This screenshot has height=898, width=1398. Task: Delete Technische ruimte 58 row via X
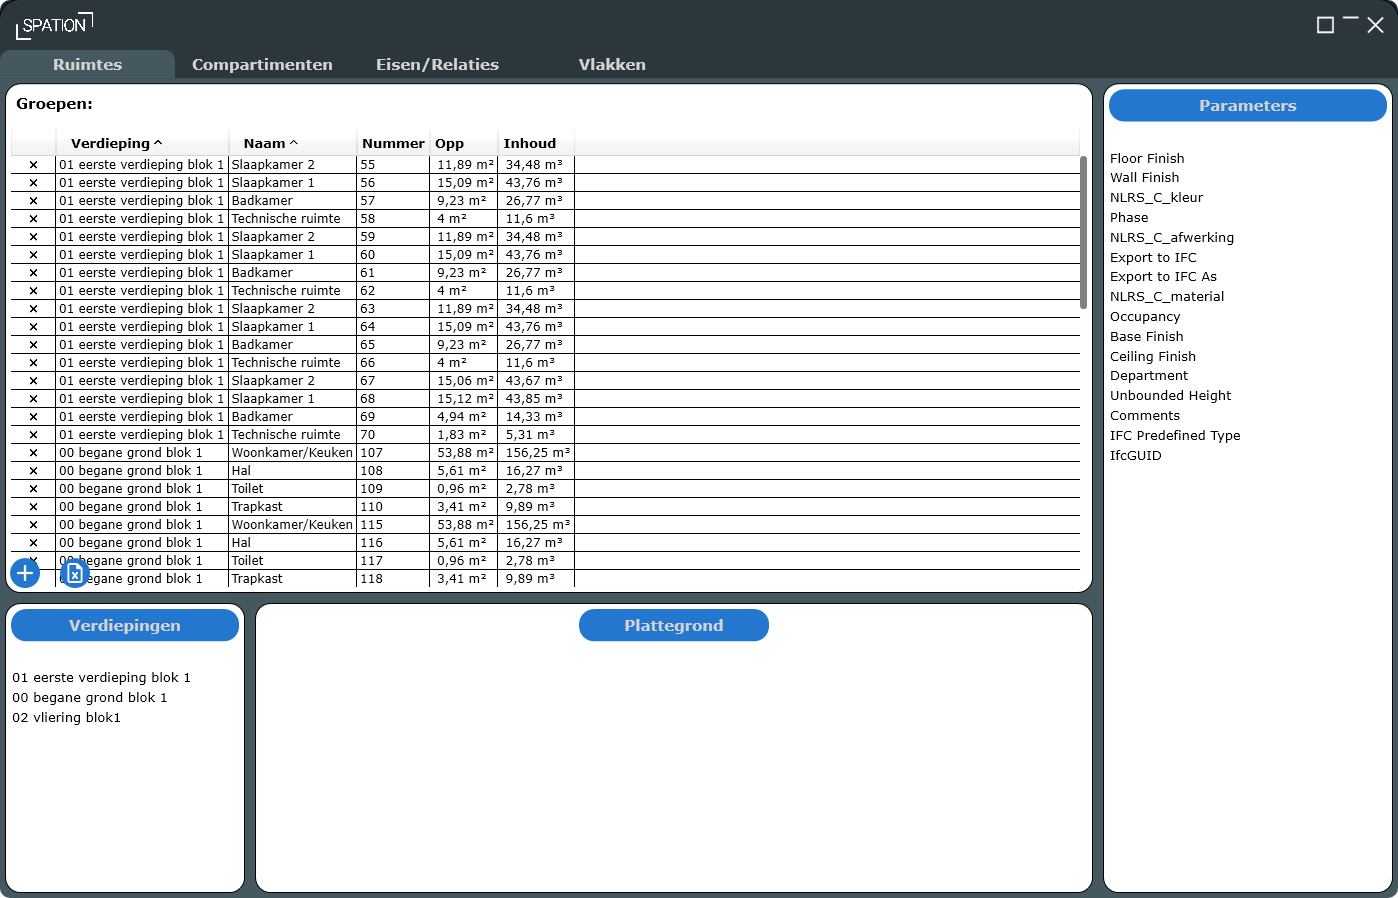click(x=33, y=219)
